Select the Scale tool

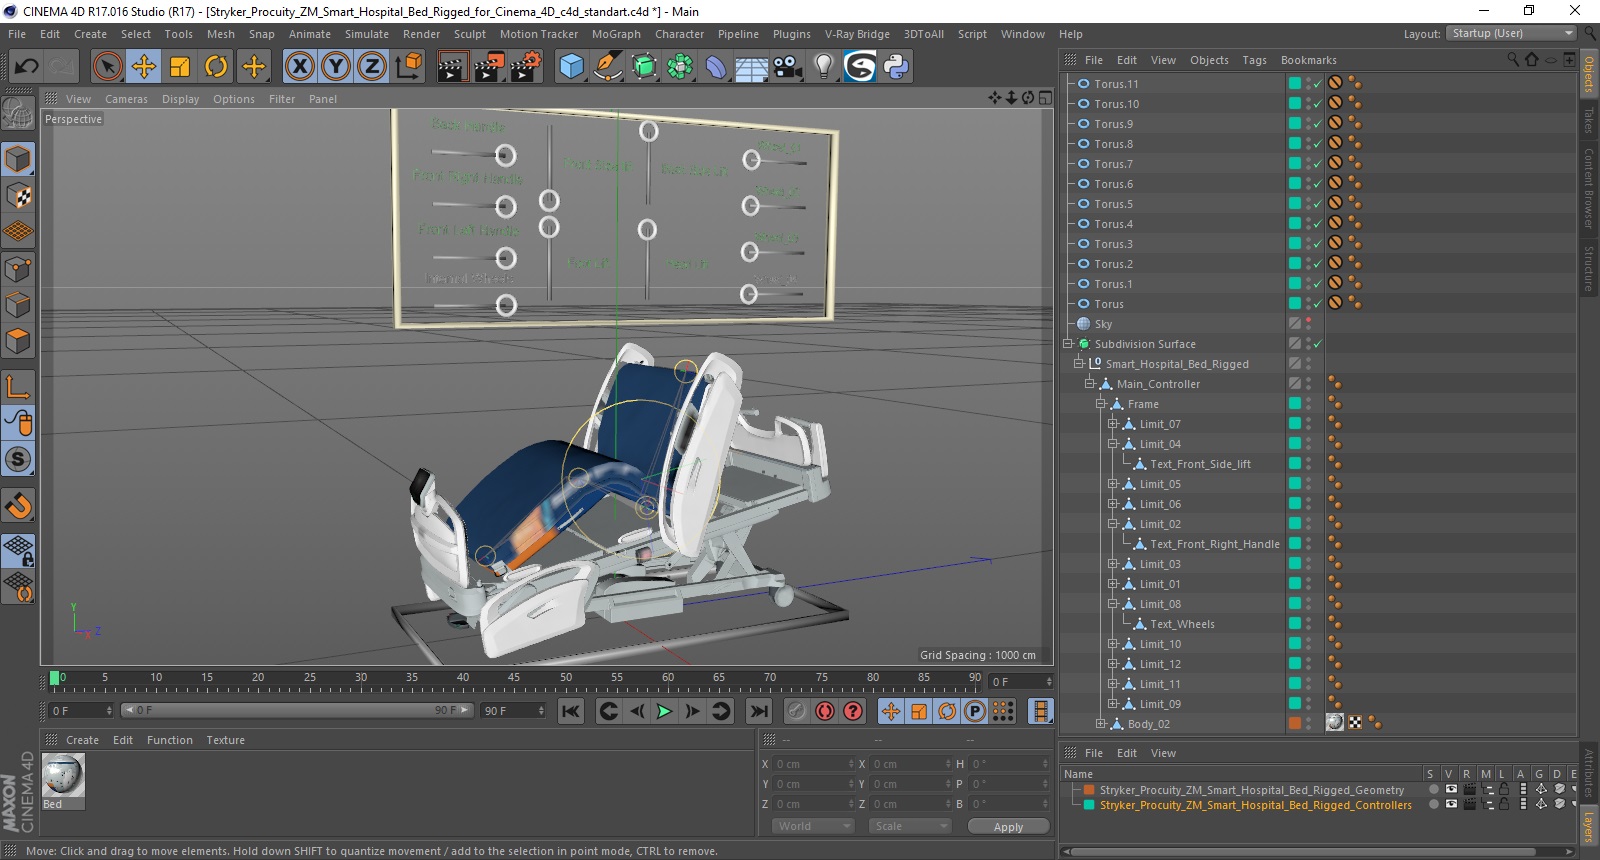[x=180, y=67]
